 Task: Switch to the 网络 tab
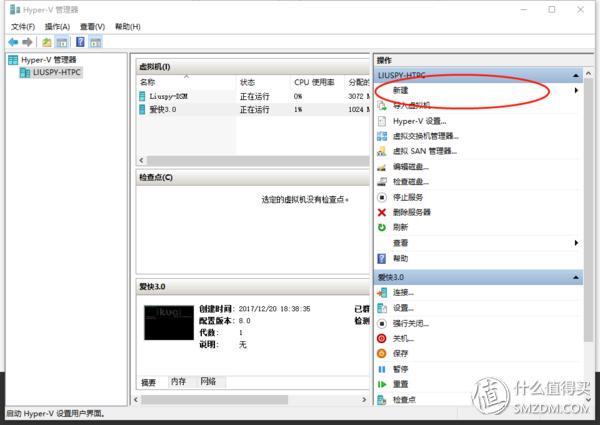pyautogui.click(x=209, y=381)
